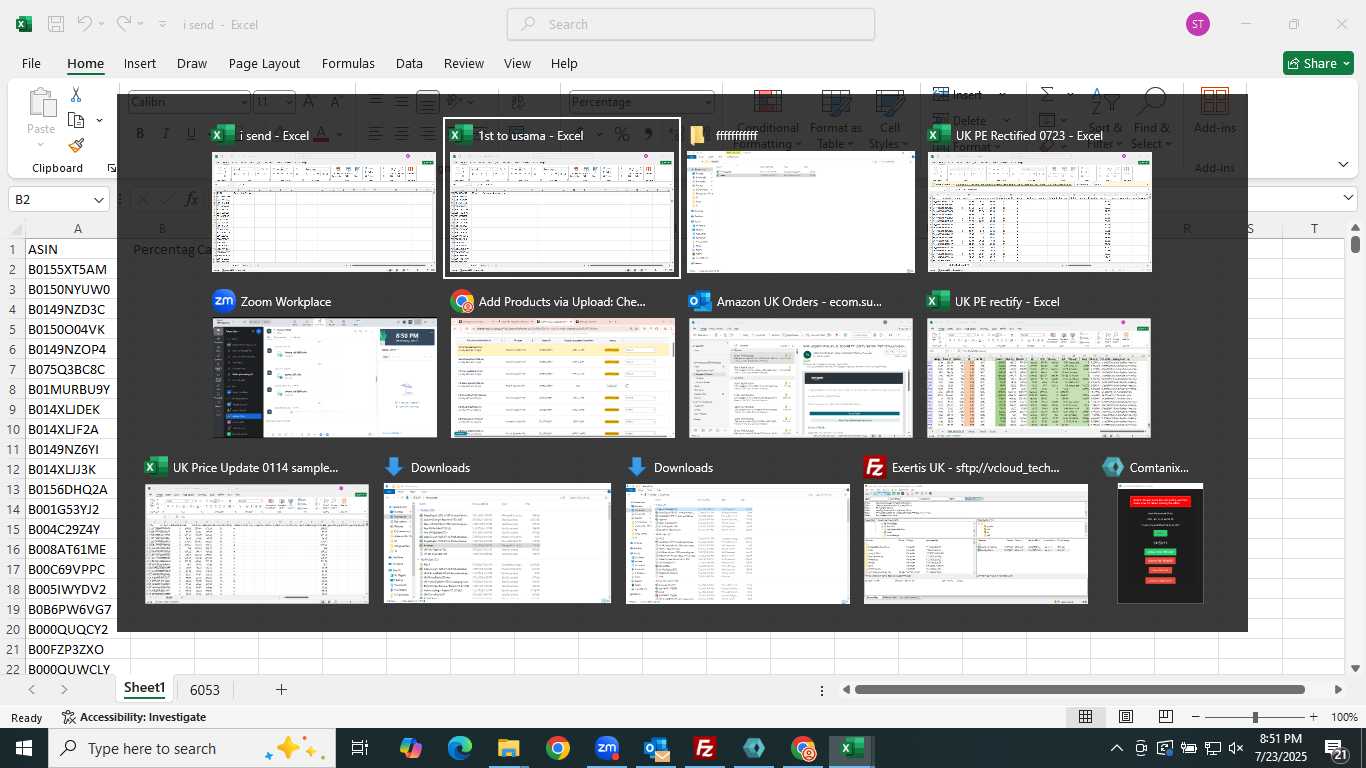
Task: Open the 'UK PE Rectified 0723 - Excel' thumbnail
Action: point(1040,198)
